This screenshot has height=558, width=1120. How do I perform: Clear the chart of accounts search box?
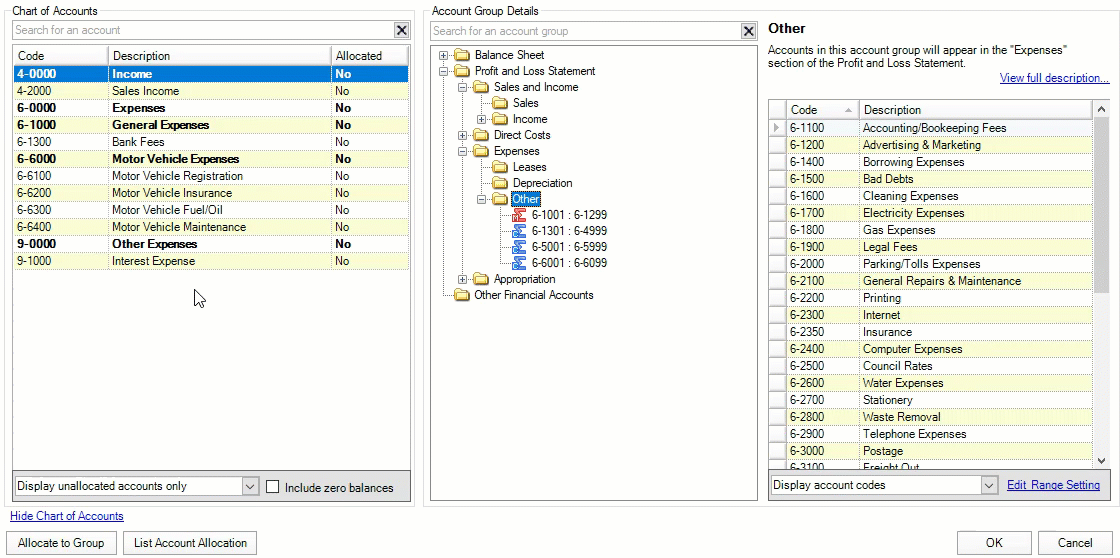[x=401, y=31]
